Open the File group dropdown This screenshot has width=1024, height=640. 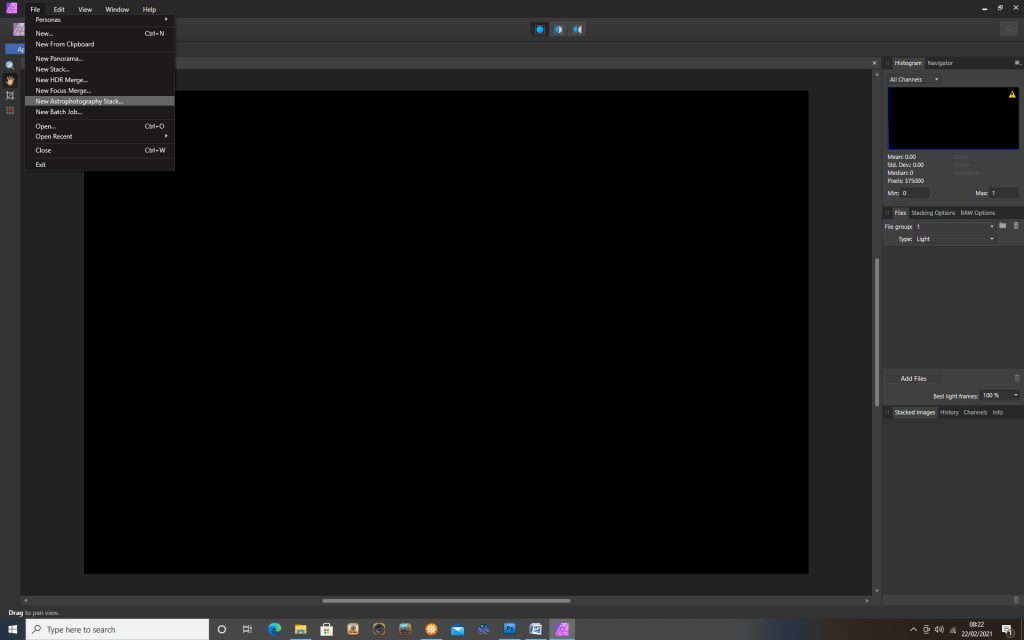click(955, 227)
